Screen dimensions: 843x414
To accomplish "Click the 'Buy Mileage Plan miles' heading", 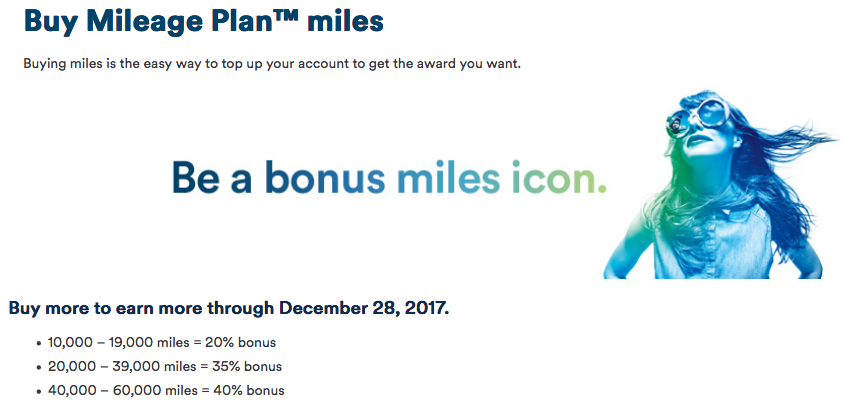I will click(204, 22).
